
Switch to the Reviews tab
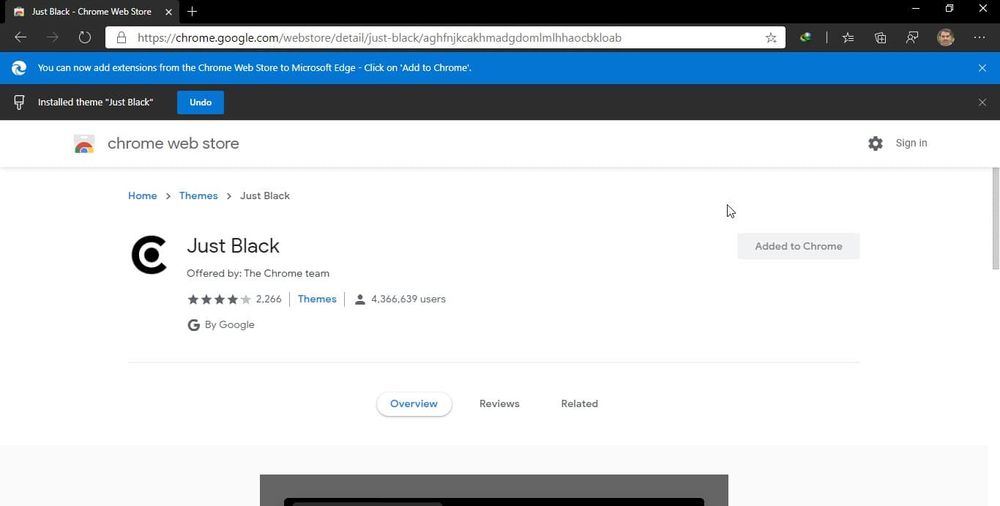(499, 404)
